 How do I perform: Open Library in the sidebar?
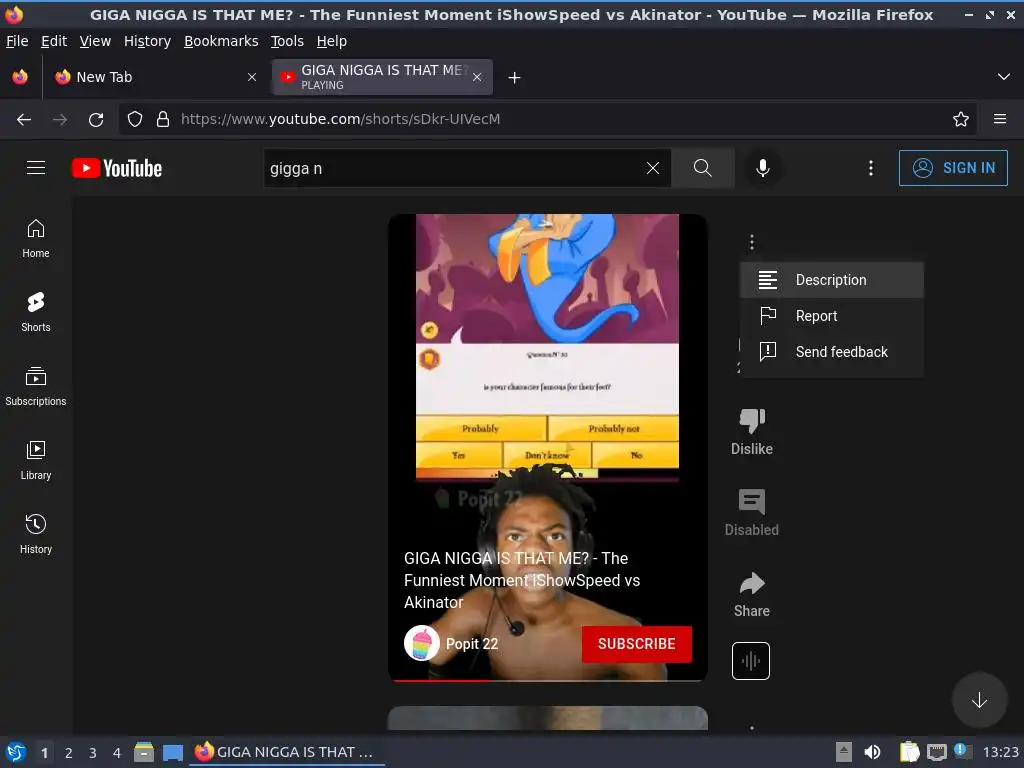(x=36, y=460)
